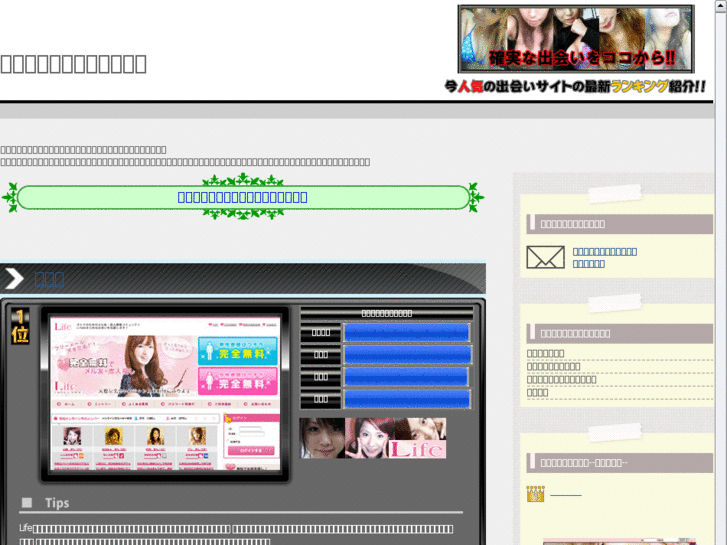Select the first item in sidebar menu list
The height and width of the screenshot is (545, 727).
546,353
